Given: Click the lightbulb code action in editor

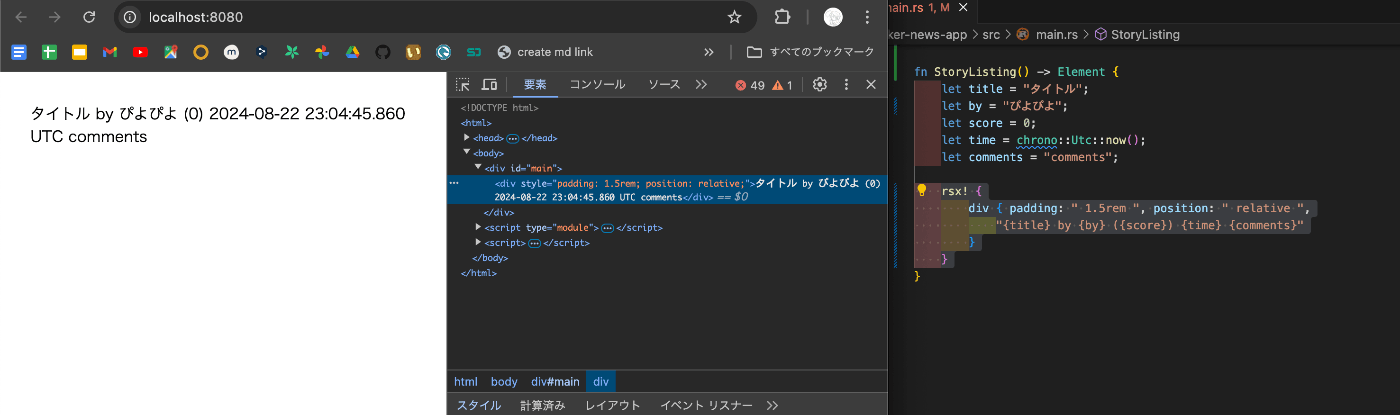Looking at the screenshot, I should click(x=923, y=190).
